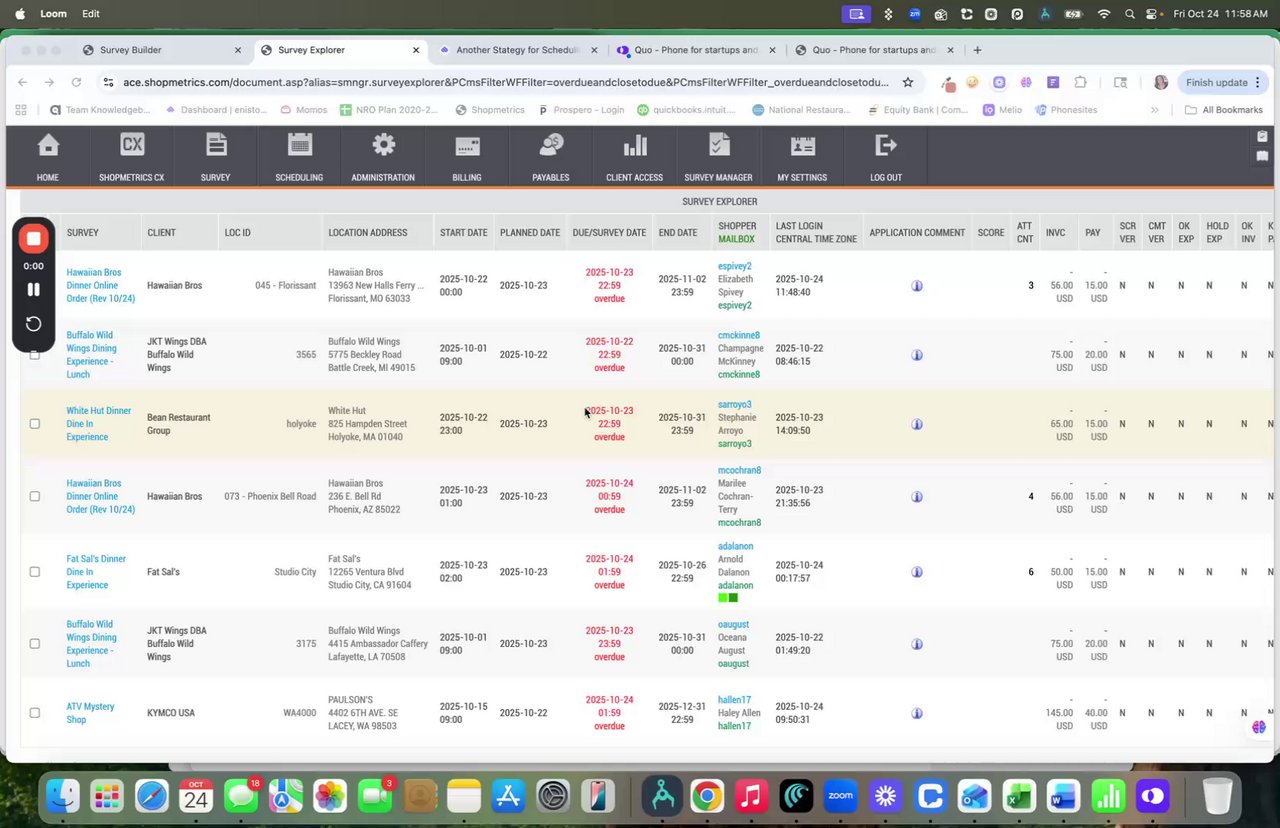Open the Shopmetrics bookmark
The width and height of the screenshot is (1280, 828).
click(x=490, y=110)
